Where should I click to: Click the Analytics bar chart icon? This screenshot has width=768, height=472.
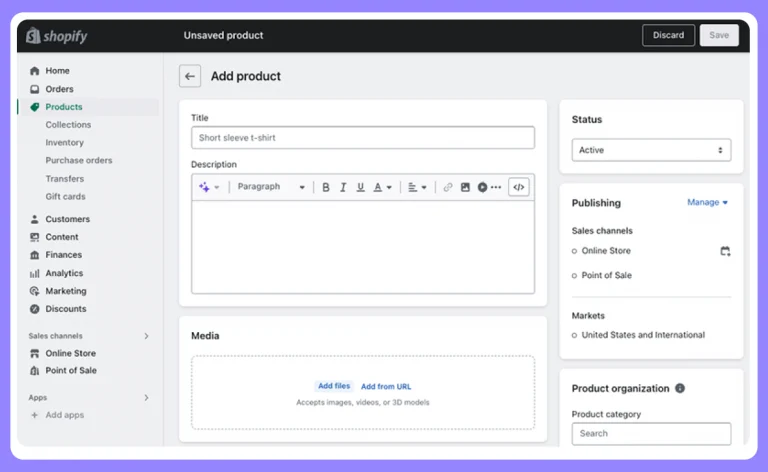click(34, 273)
